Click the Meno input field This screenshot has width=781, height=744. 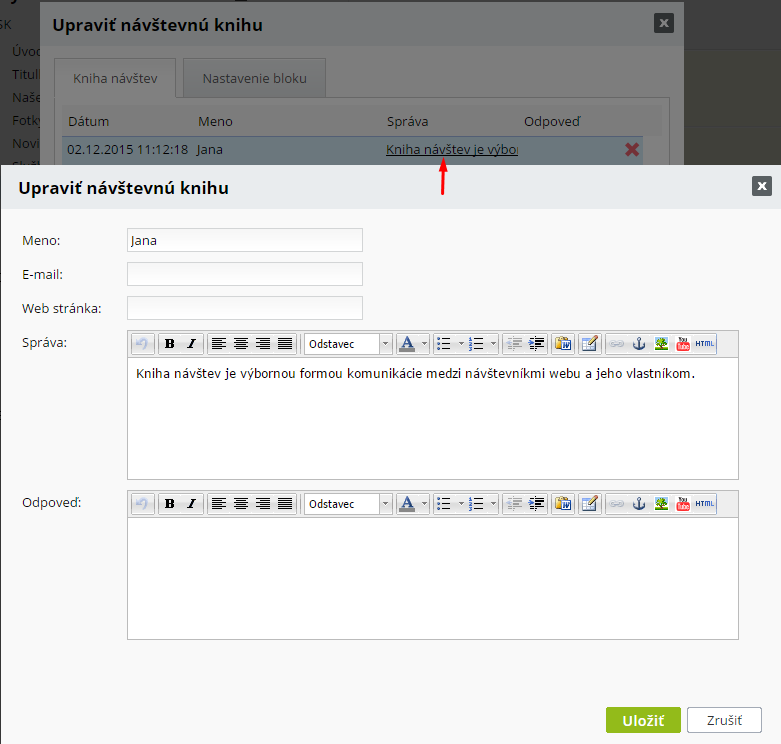(x=245, y=240)
